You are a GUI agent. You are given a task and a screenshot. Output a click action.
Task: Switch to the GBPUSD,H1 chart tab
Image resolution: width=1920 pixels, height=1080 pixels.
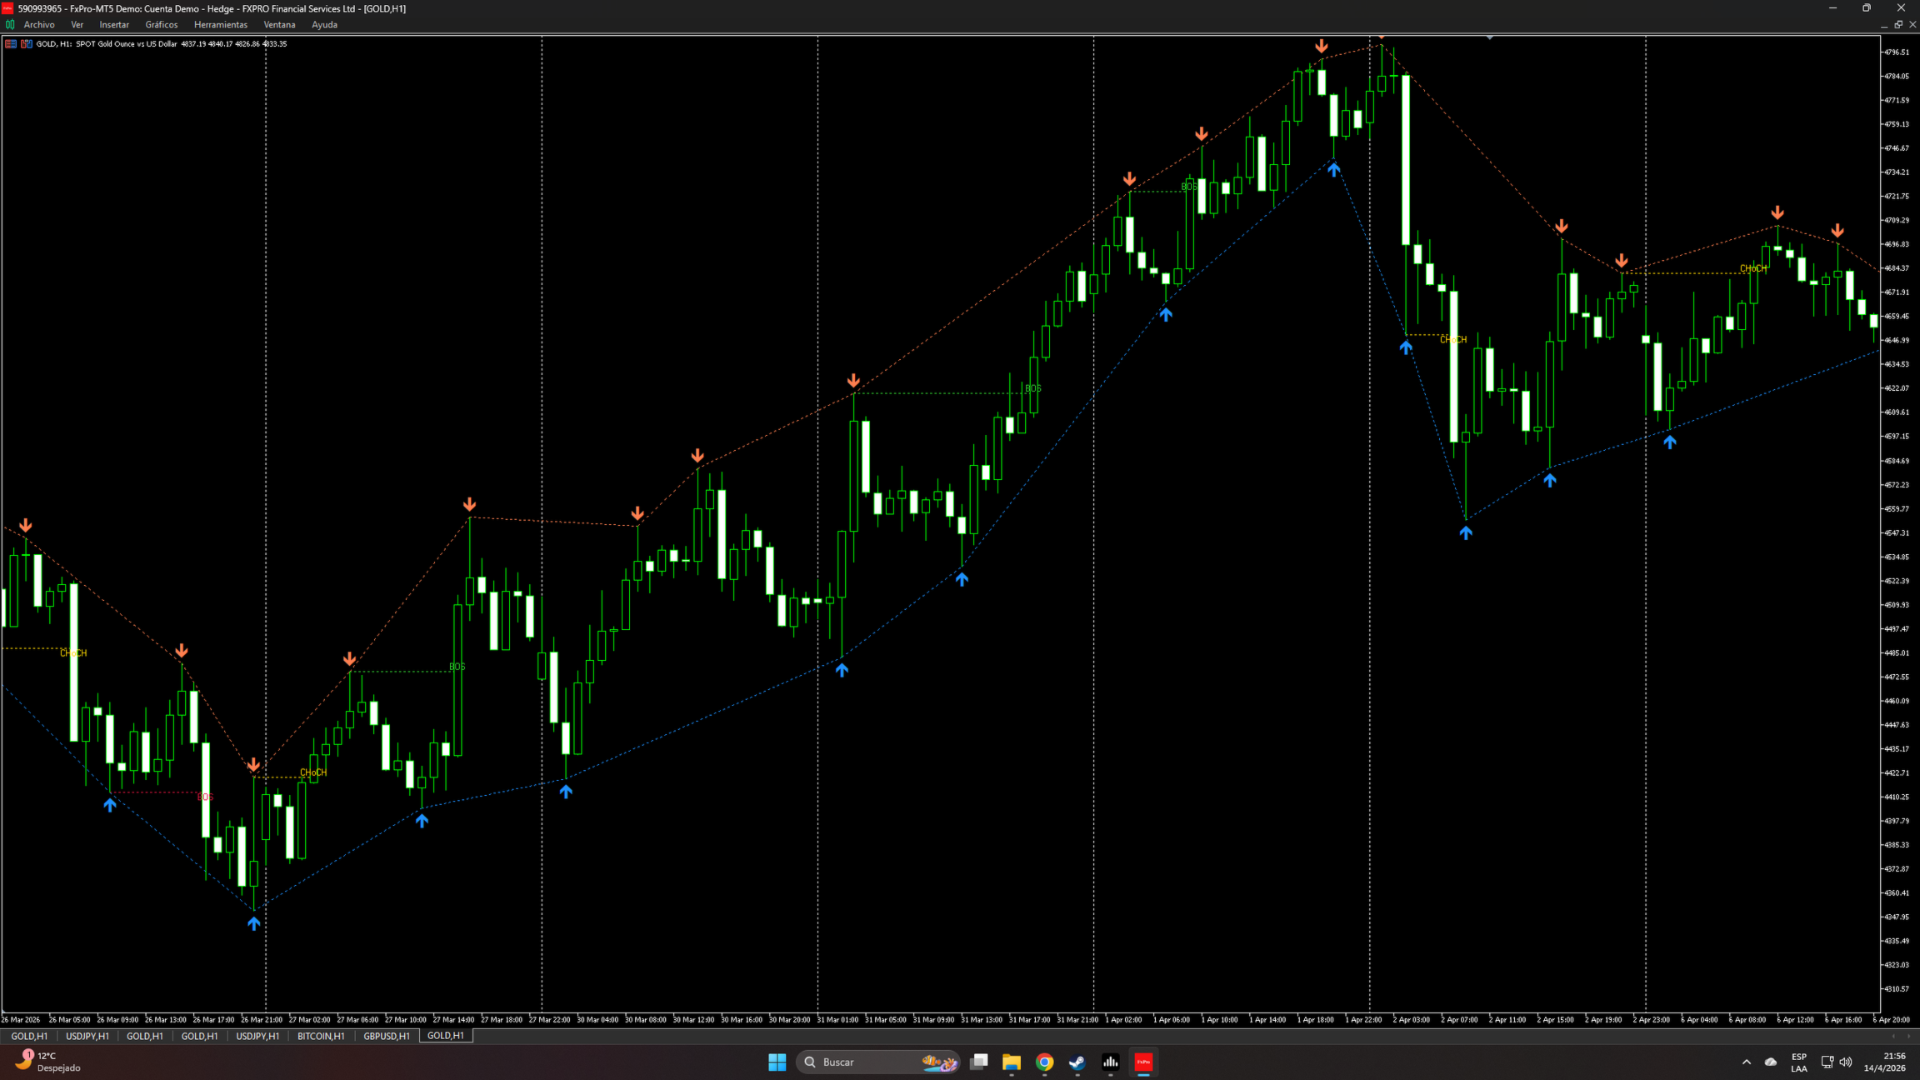click(x=386, y=1036)
